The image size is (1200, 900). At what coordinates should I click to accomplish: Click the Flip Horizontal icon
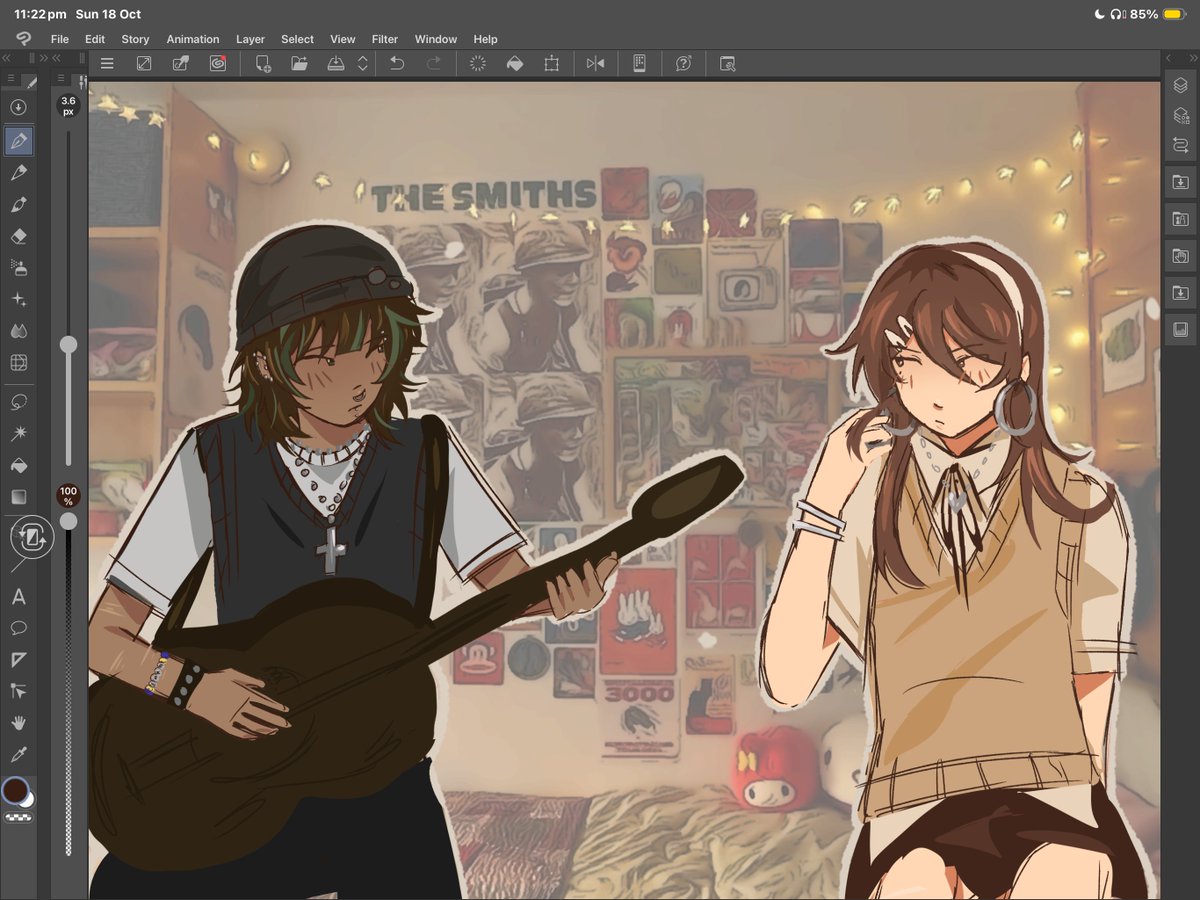(596, 63)
